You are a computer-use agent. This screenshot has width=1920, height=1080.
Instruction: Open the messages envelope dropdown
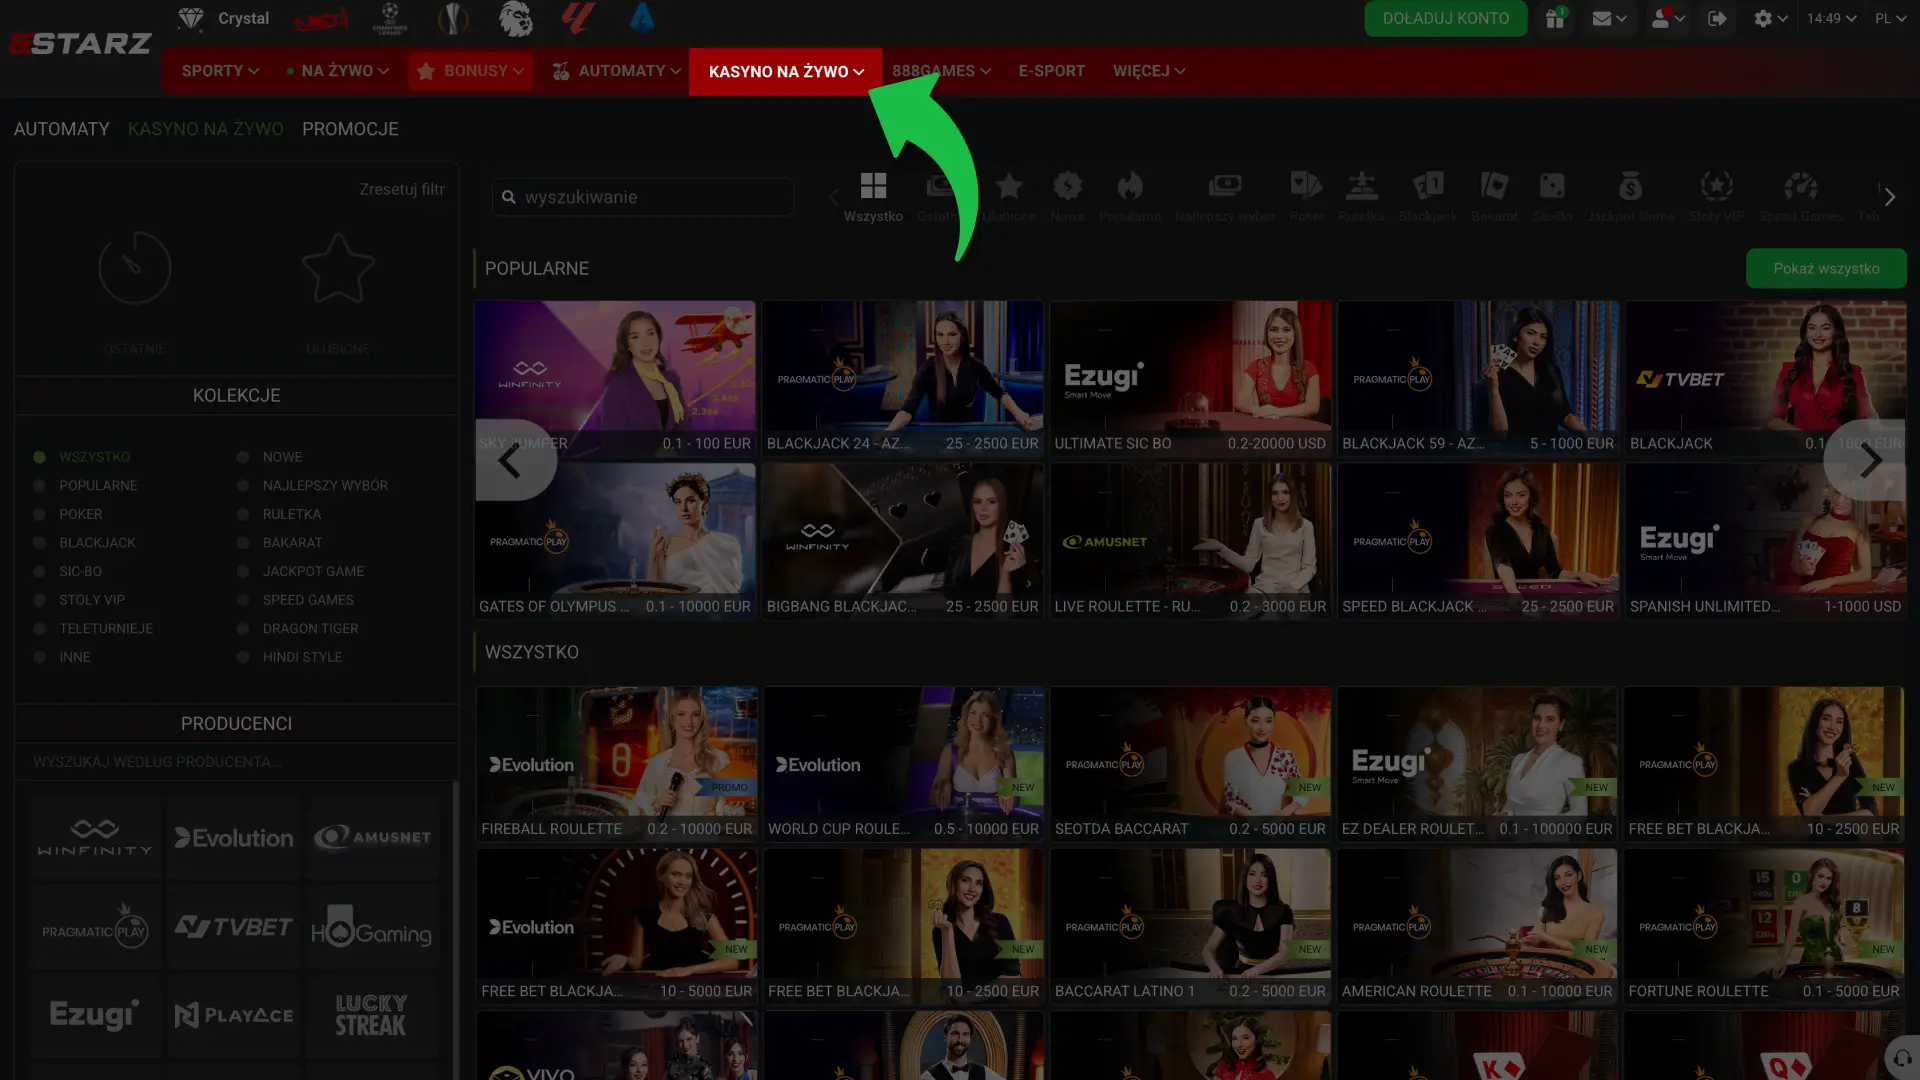[x=1609, y=18]
